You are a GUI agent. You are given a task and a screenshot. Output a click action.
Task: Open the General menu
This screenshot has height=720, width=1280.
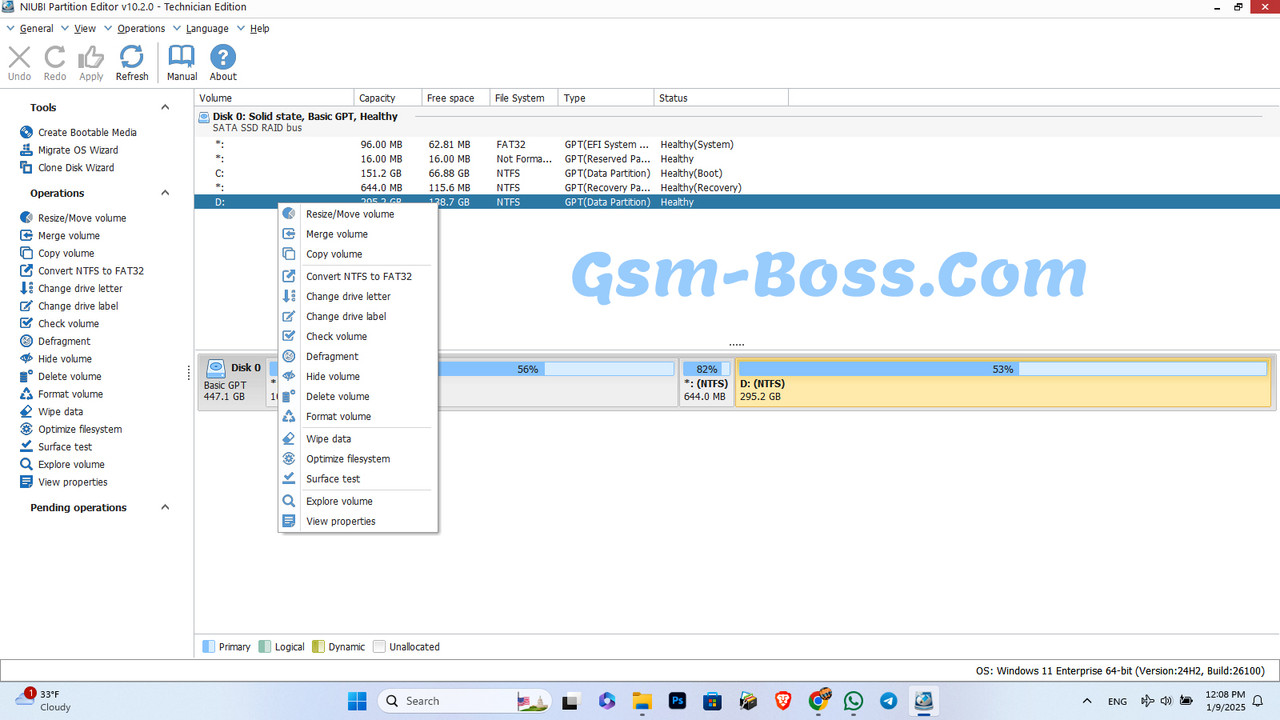[36, 29]
